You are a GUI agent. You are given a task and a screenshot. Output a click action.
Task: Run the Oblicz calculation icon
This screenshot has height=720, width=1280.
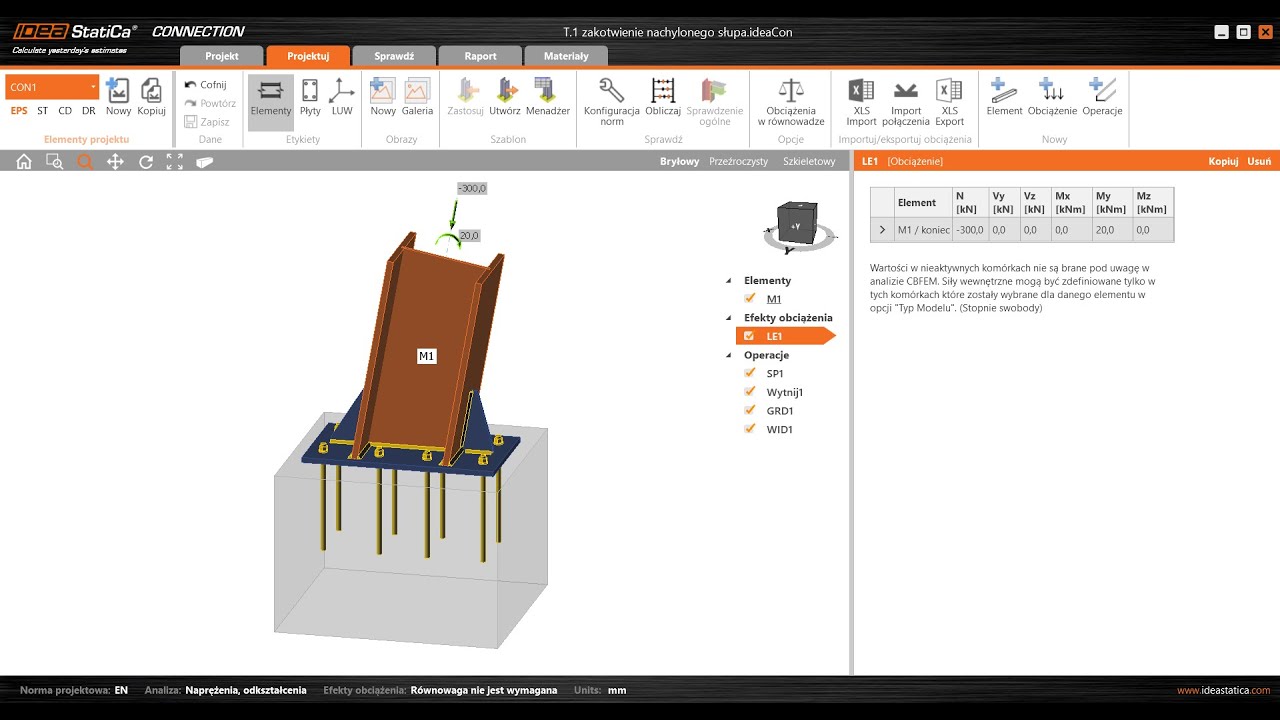663,91
